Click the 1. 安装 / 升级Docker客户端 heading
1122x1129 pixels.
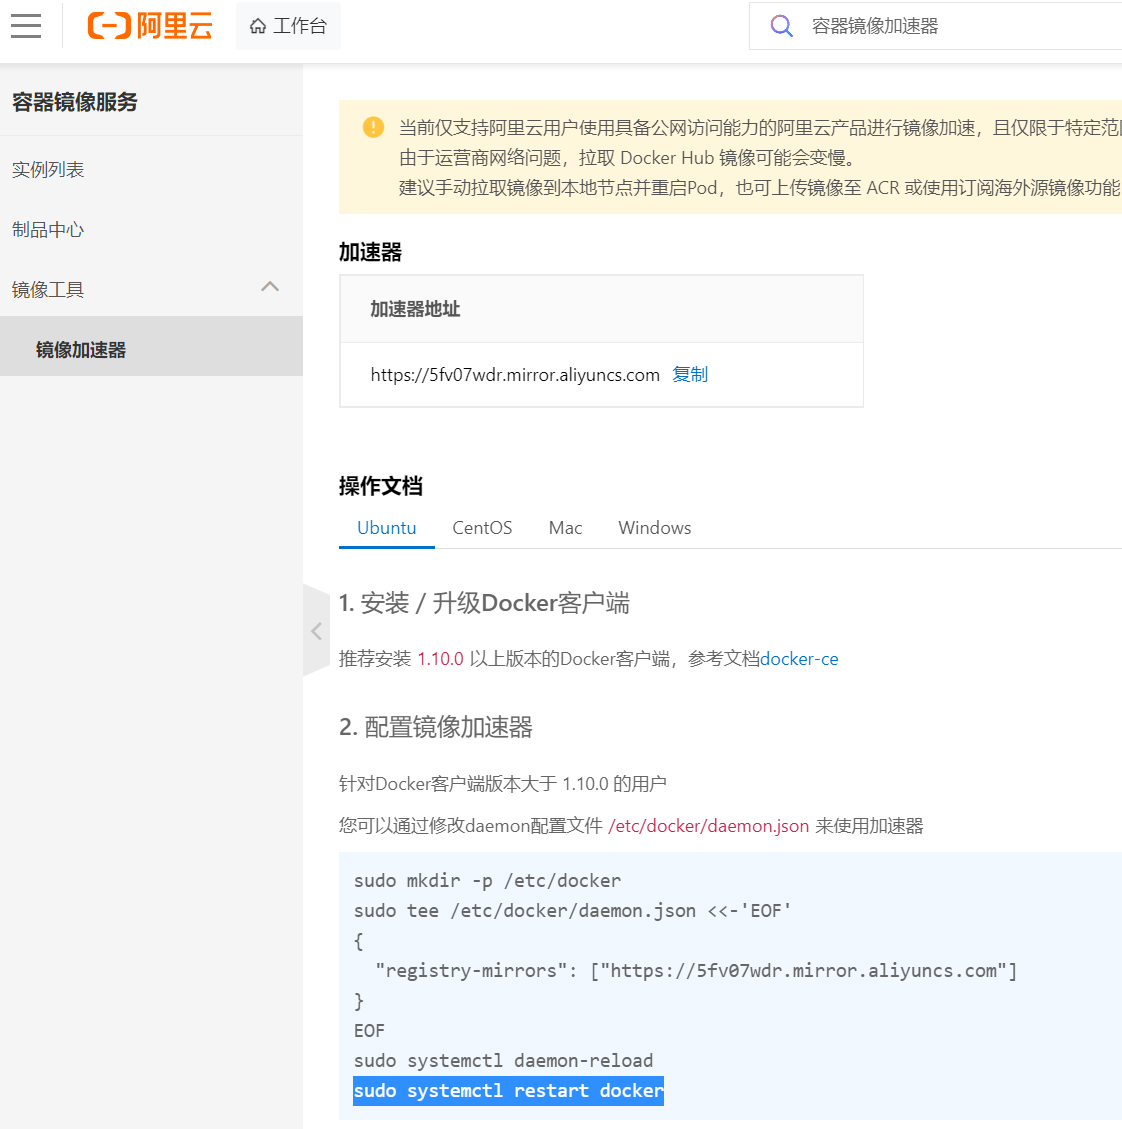[484, 603]
